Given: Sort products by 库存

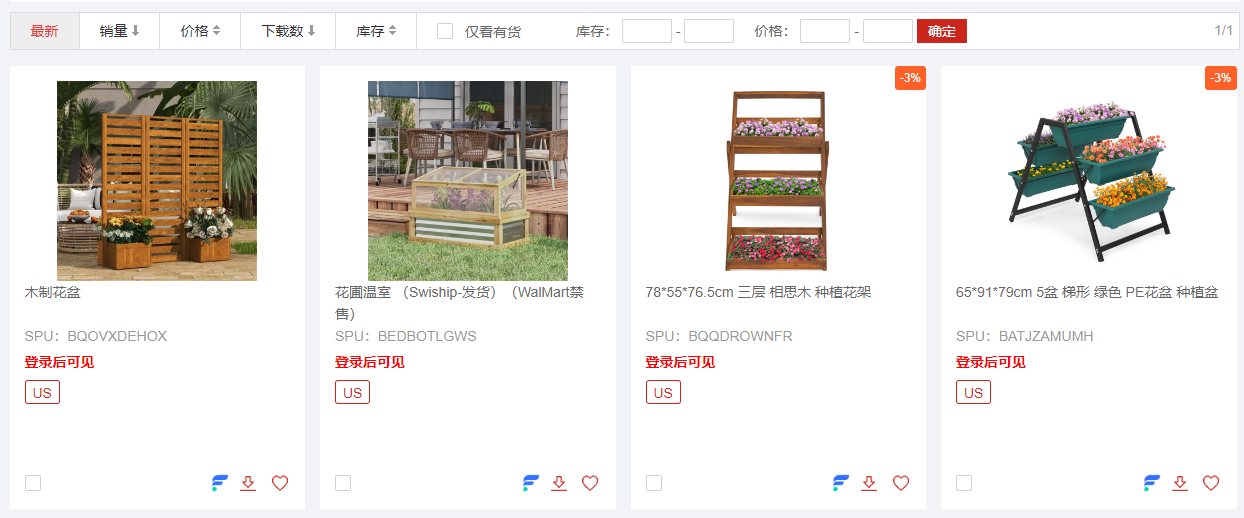Looking at the screenshot, I should (x=376, y=31).
